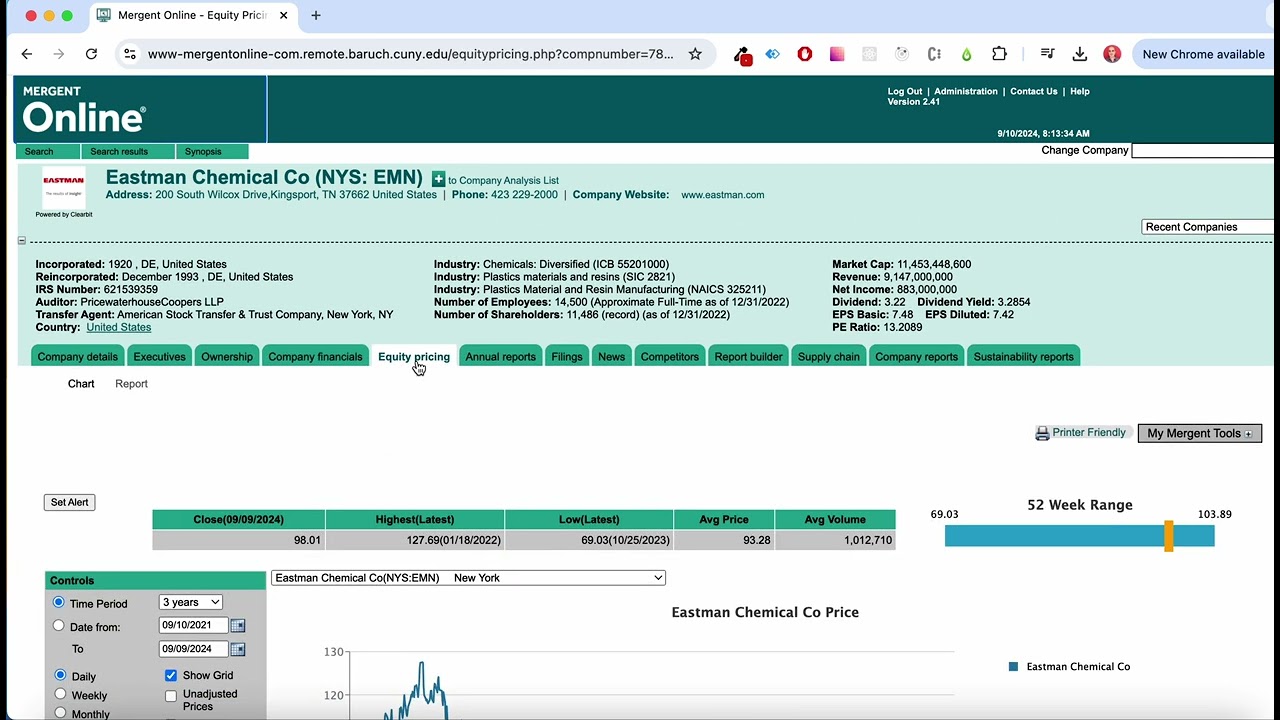Open the Help link

click(x=1080, y=91)
